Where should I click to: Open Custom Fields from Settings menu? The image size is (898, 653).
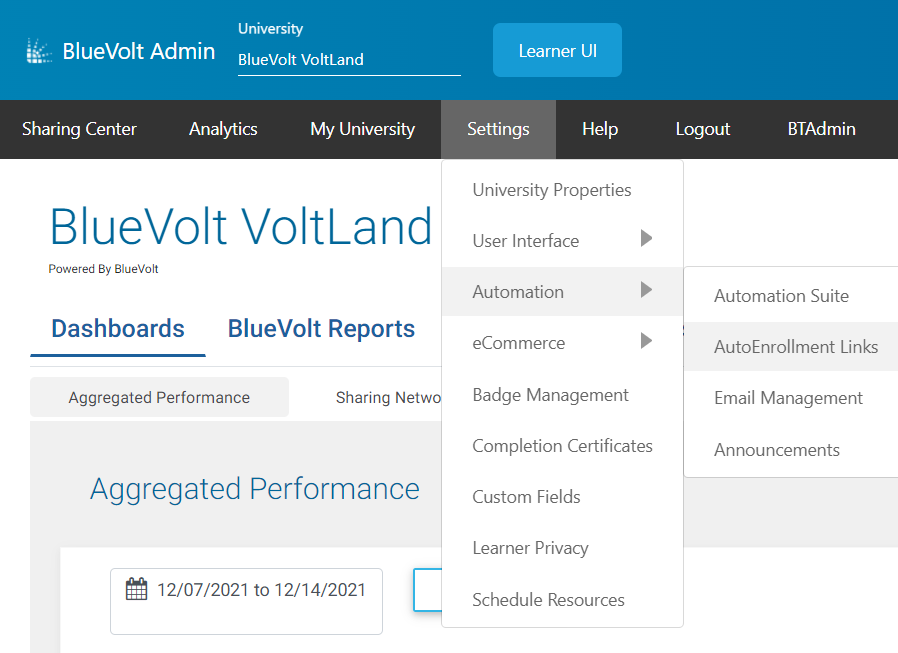(x=562, y=497)
